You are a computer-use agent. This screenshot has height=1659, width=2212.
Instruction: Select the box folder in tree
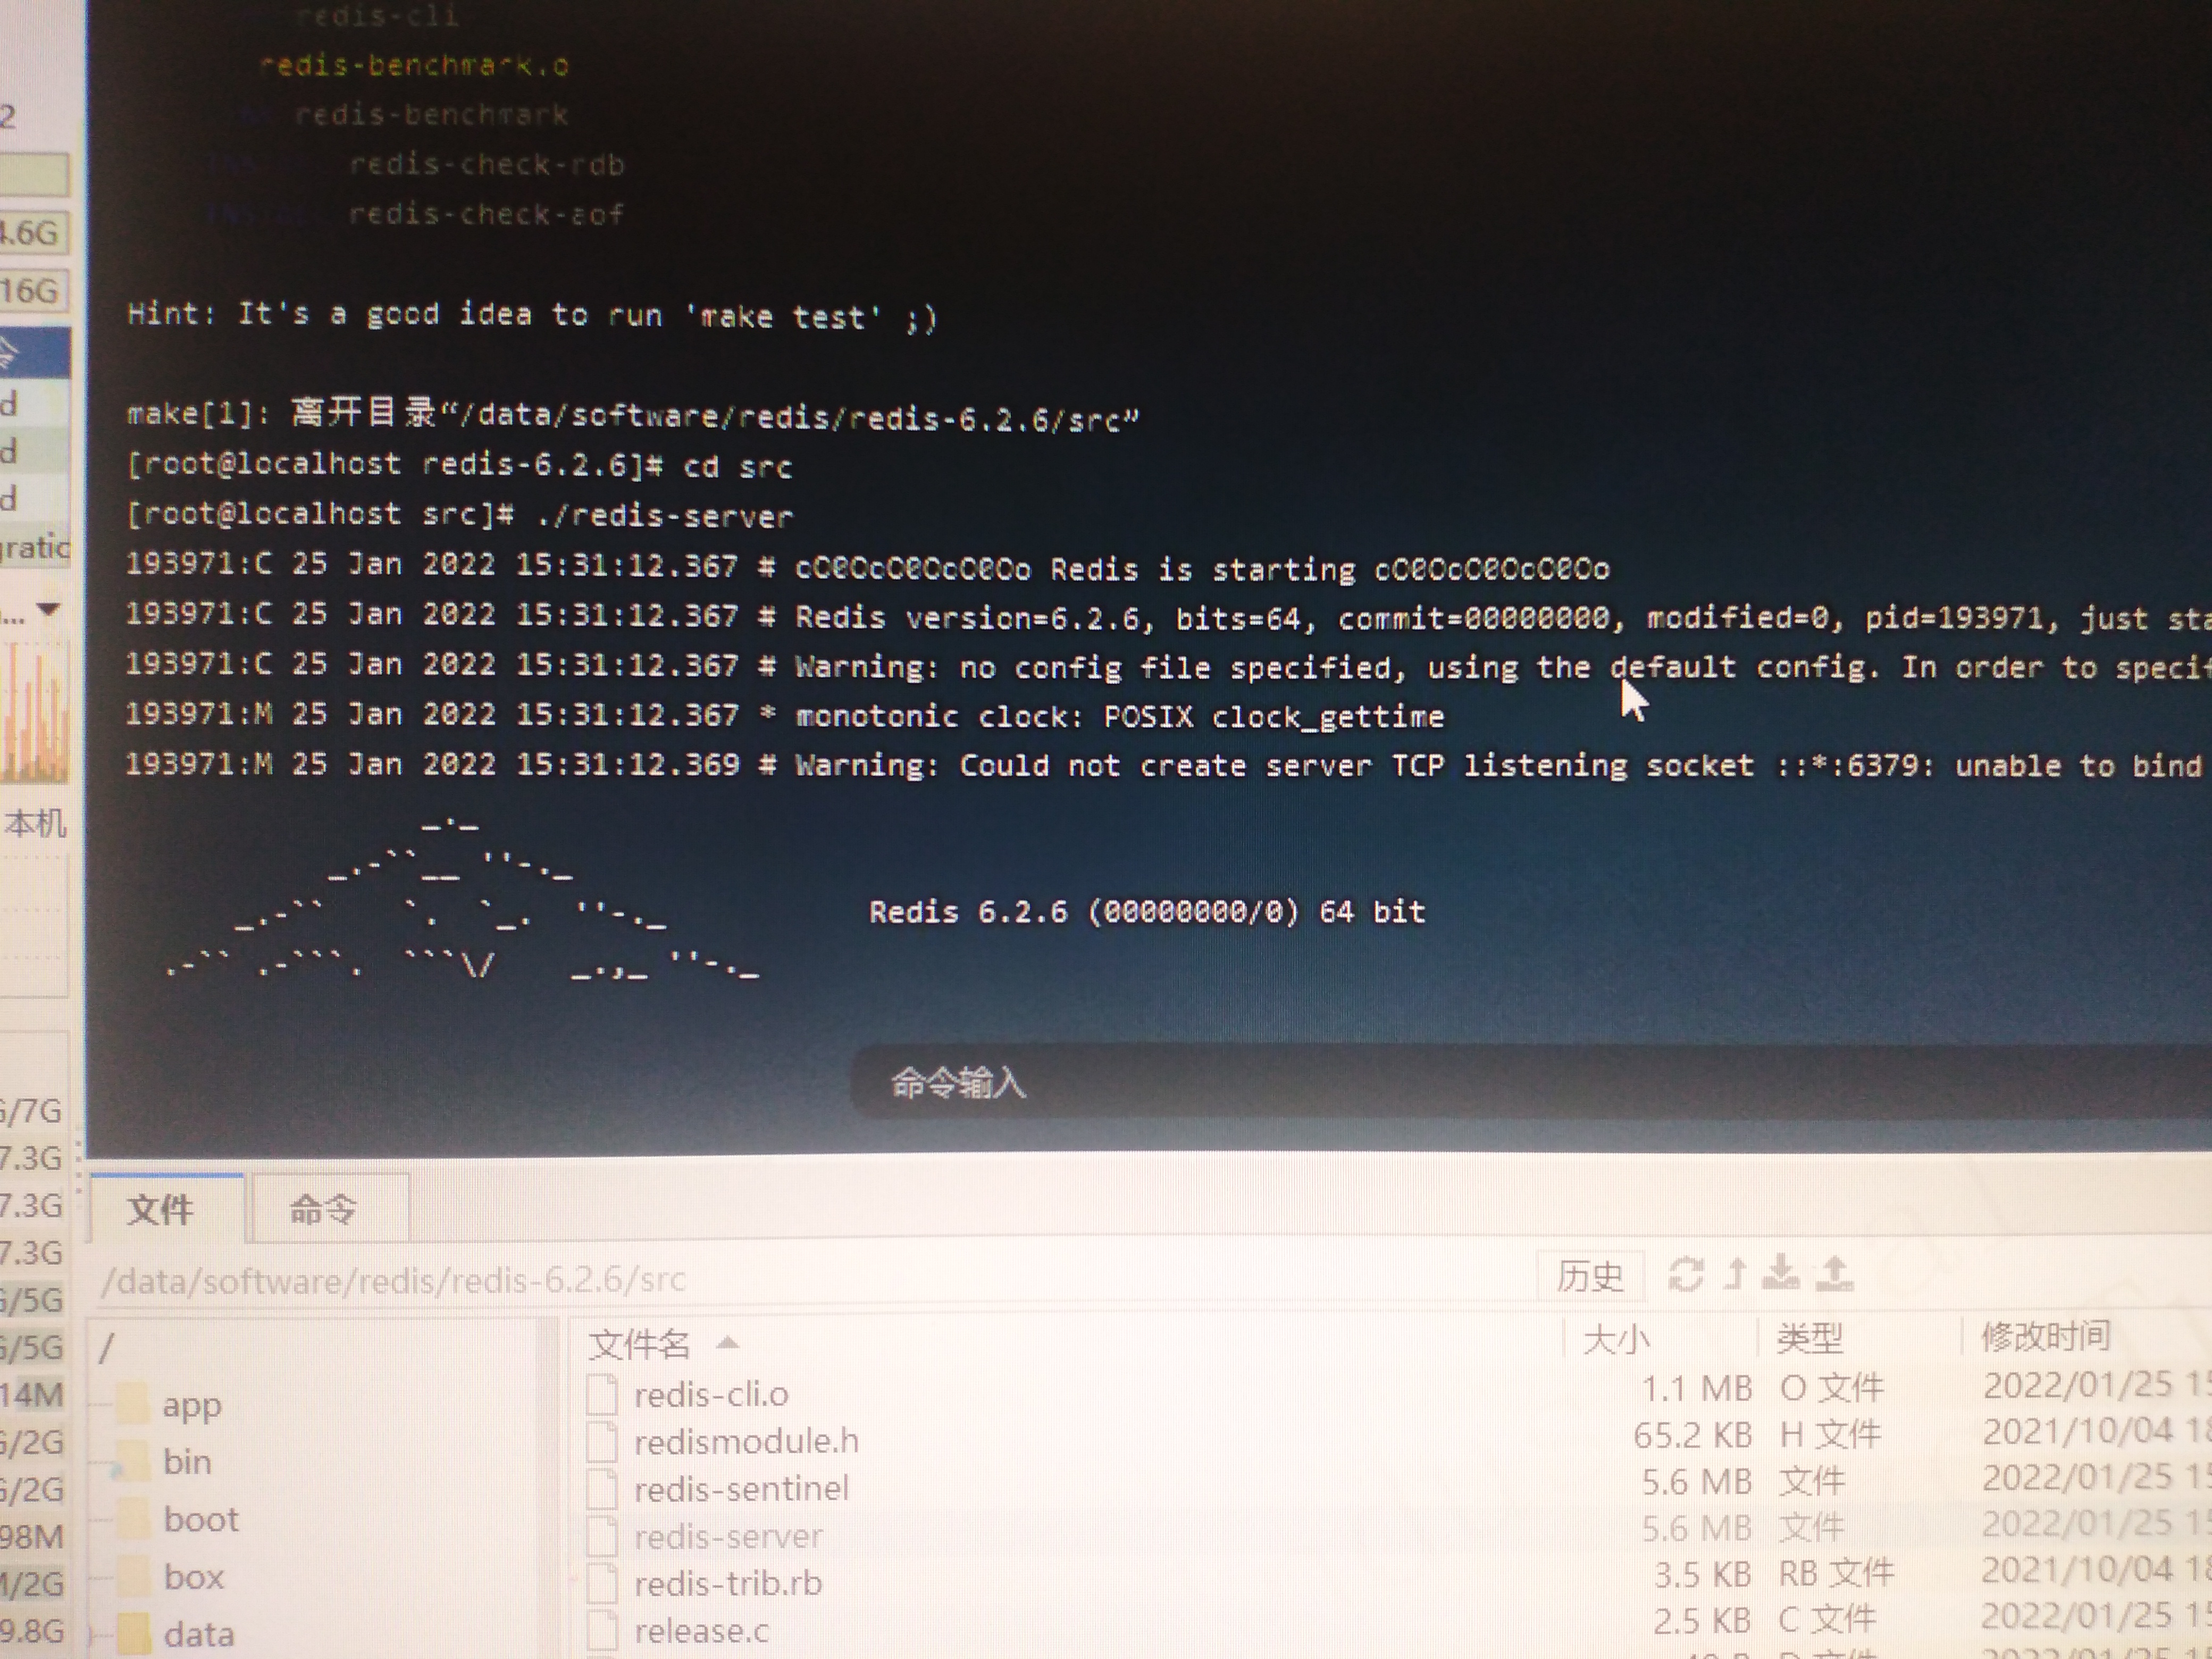[193, 1577]
